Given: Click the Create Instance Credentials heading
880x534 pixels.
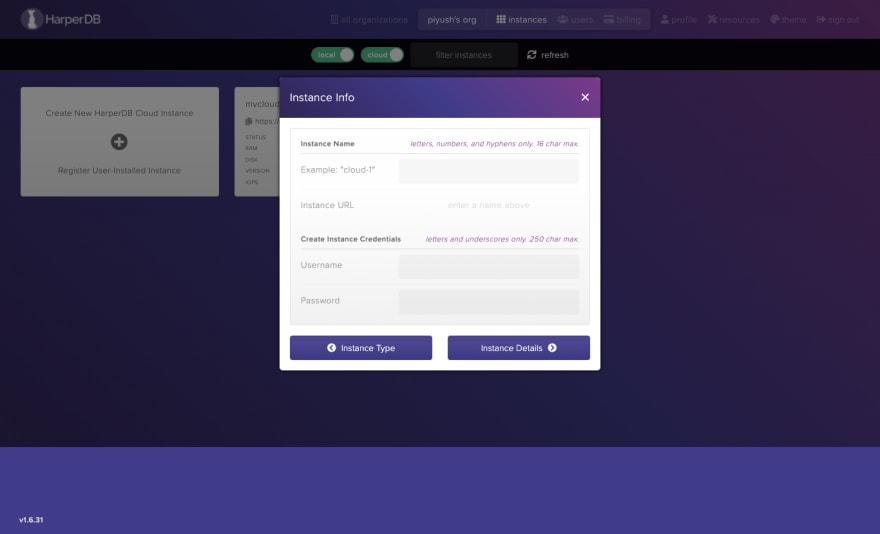Looking at the screenshot, I should pyautogui.click(x=351, y=239).
